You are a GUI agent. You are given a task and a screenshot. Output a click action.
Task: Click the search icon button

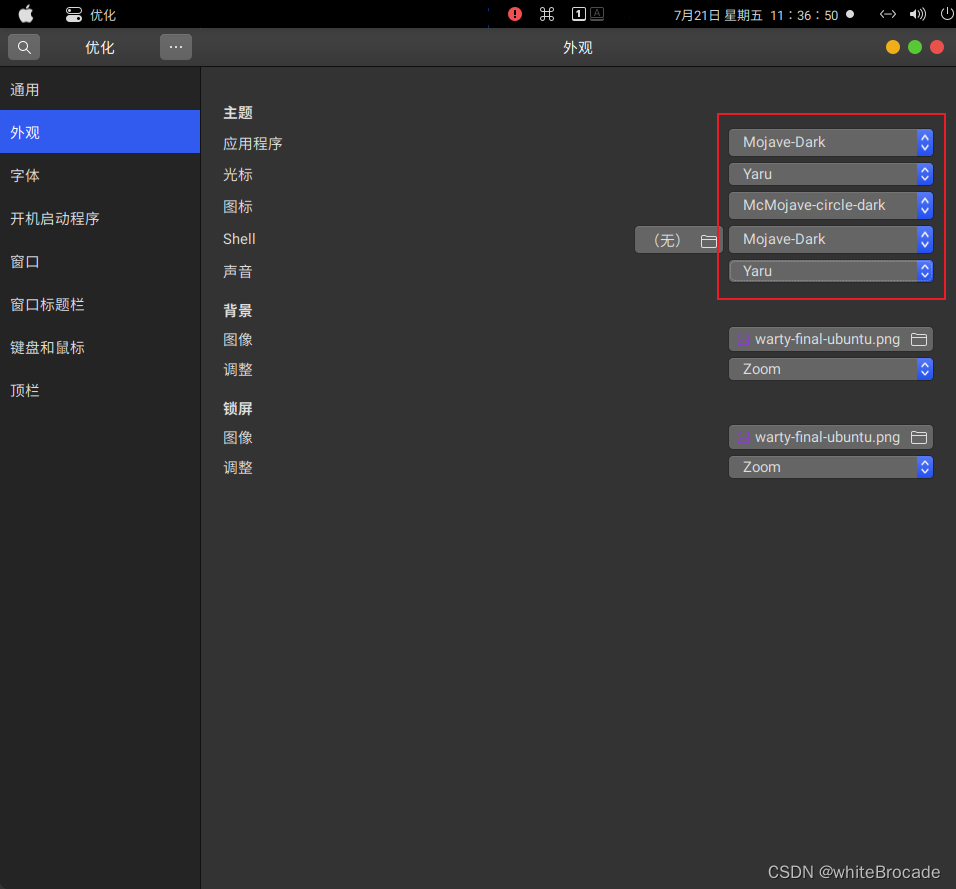24,47
